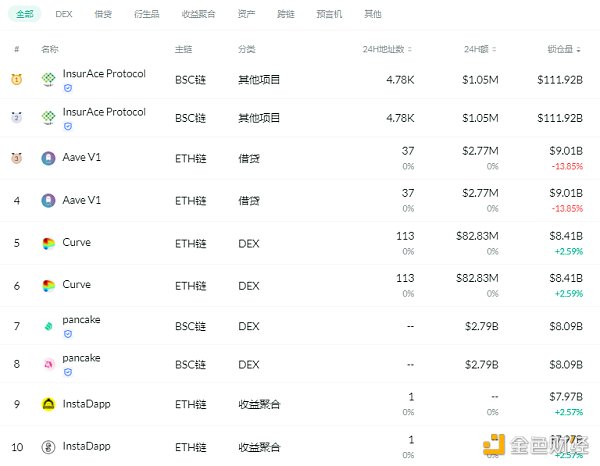Click $8.09B in rank 8 row
The height and width of the screenshot is (466, 600).
pos(566,364)
